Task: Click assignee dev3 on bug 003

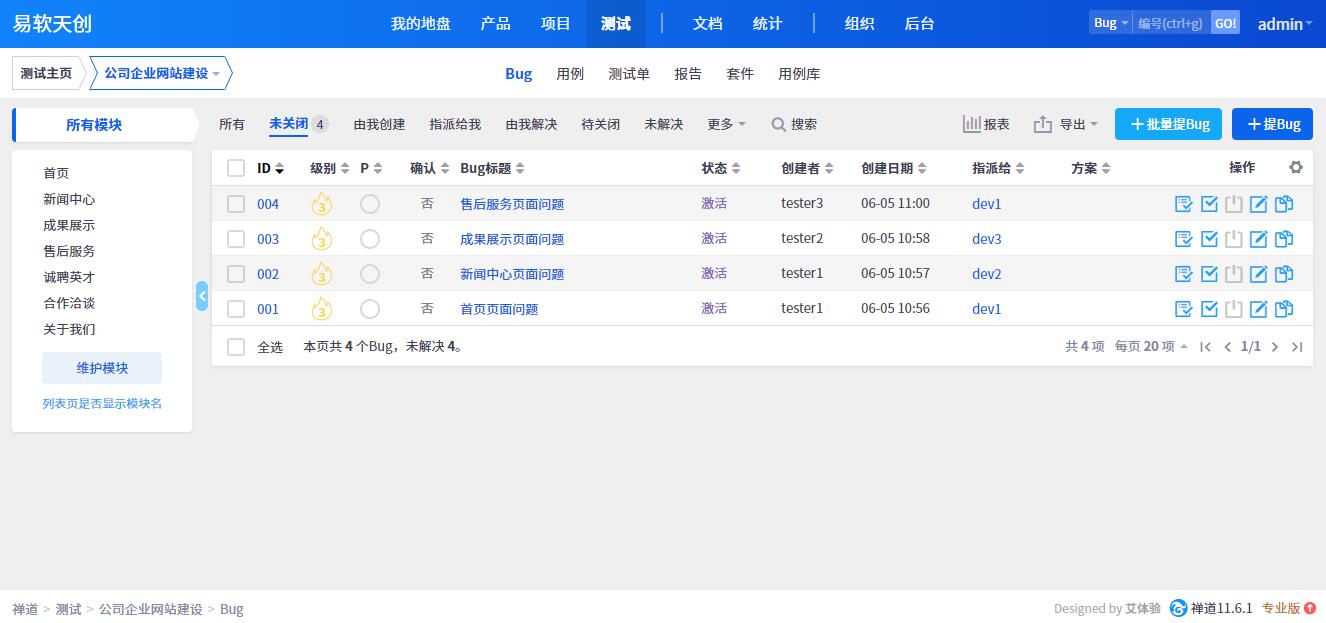Action: [x=986, y=239]
